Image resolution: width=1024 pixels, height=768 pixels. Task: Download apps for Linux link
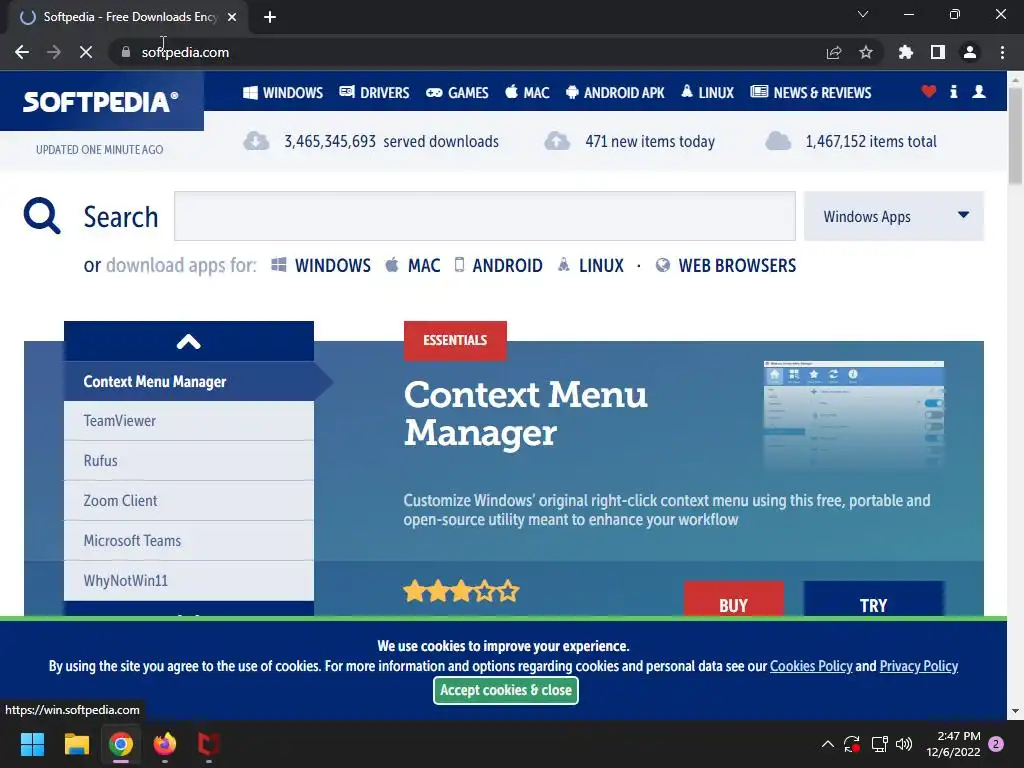click(590, 266)
